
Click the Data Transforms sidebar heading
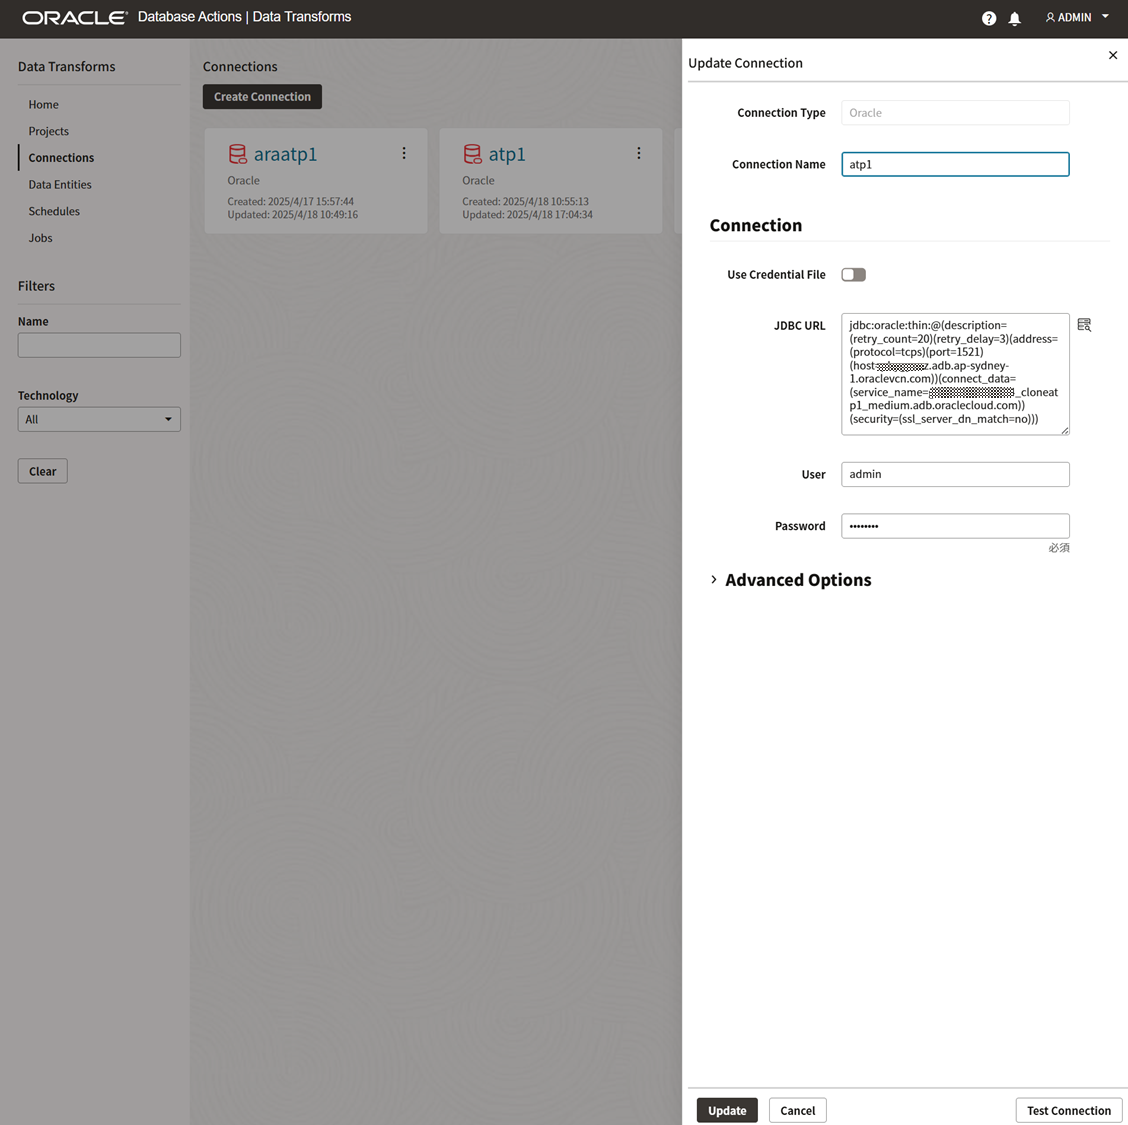[x=66, y=66]
